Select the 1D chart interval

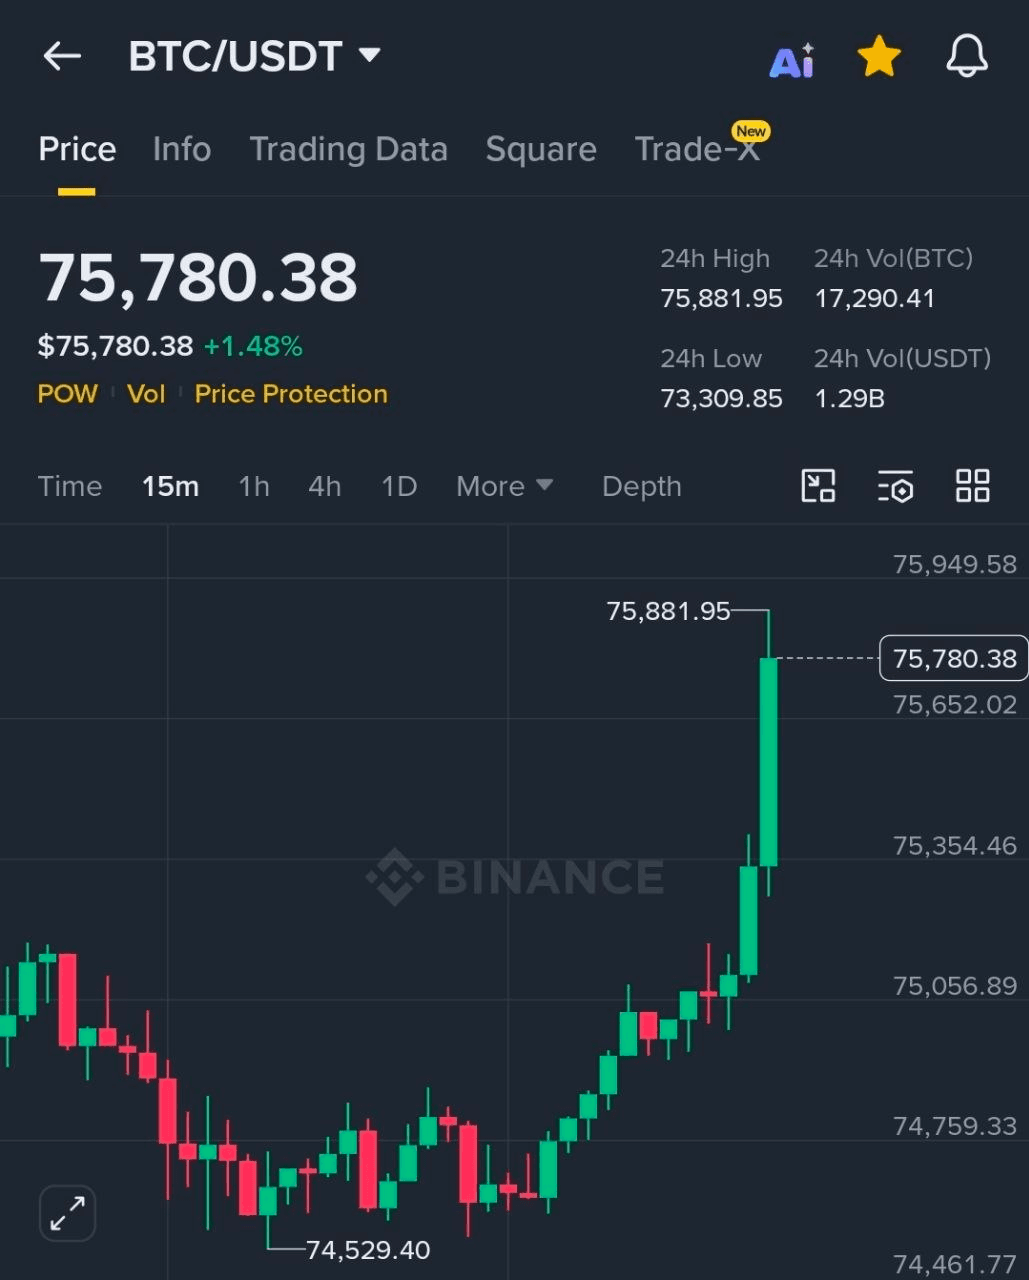point(399,486)
